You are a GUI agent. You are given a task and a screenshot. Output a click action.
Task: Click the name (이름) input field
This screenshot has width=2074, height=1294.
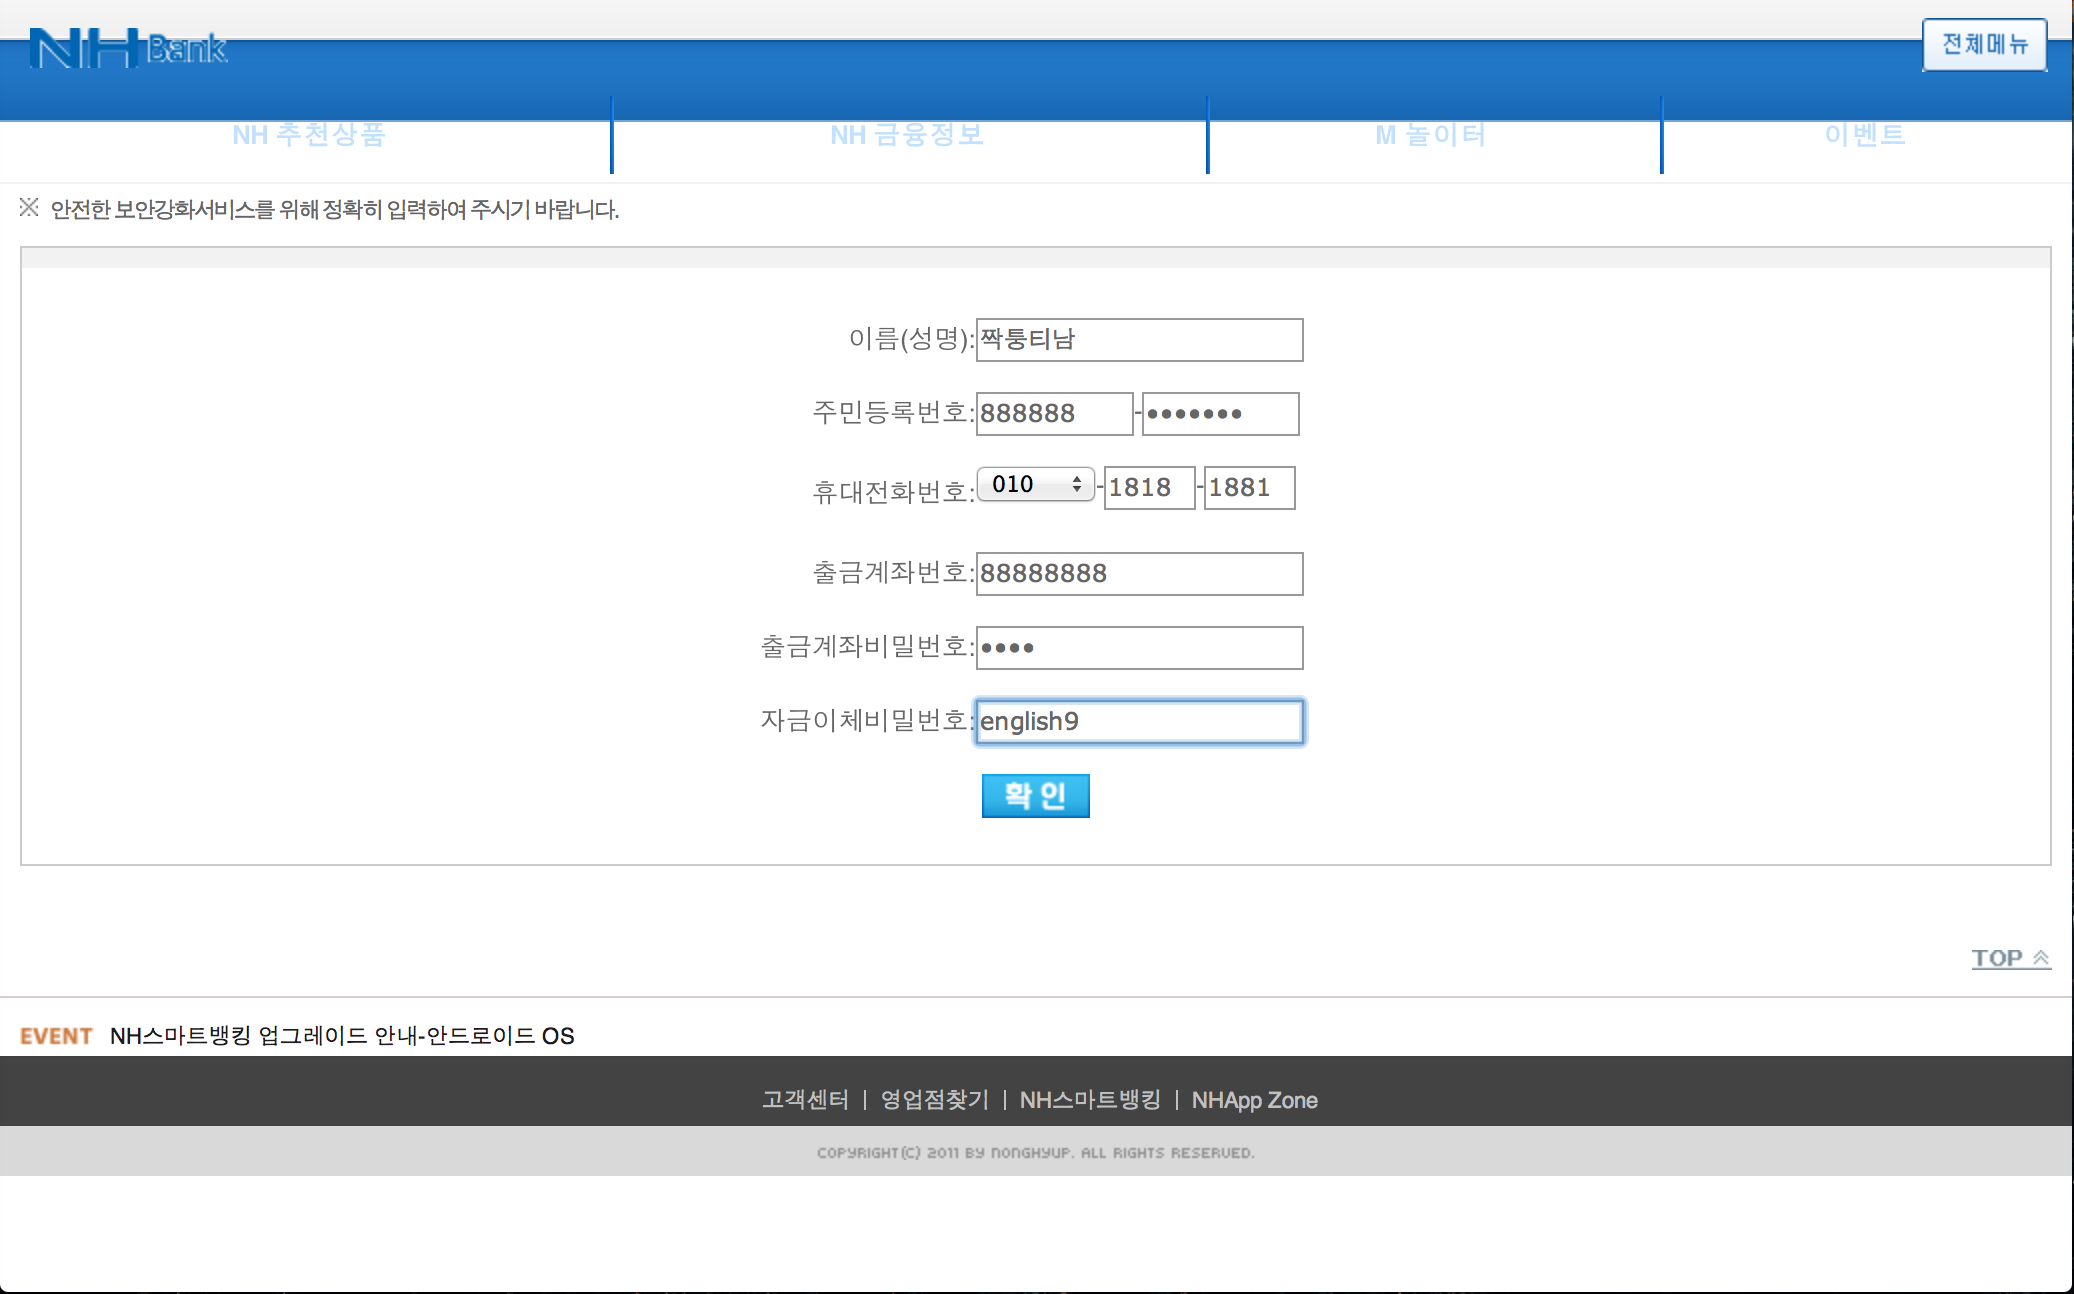coord(1139,340)
